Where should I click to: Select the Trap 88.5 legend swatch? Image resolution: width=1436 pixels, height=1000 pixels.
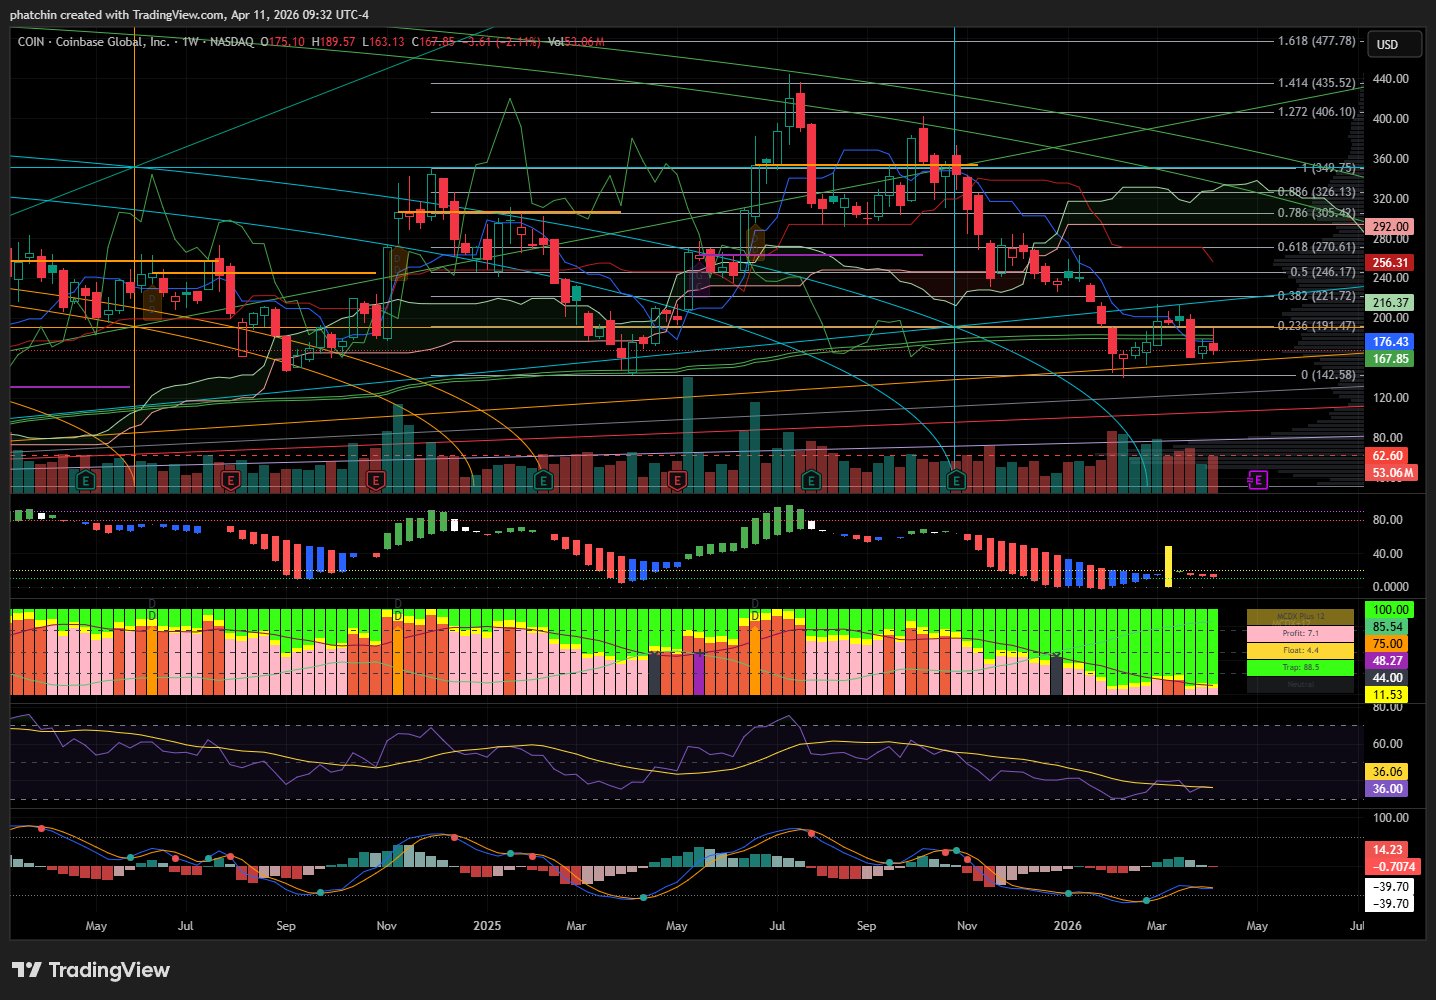click(x=1300, y=667)
